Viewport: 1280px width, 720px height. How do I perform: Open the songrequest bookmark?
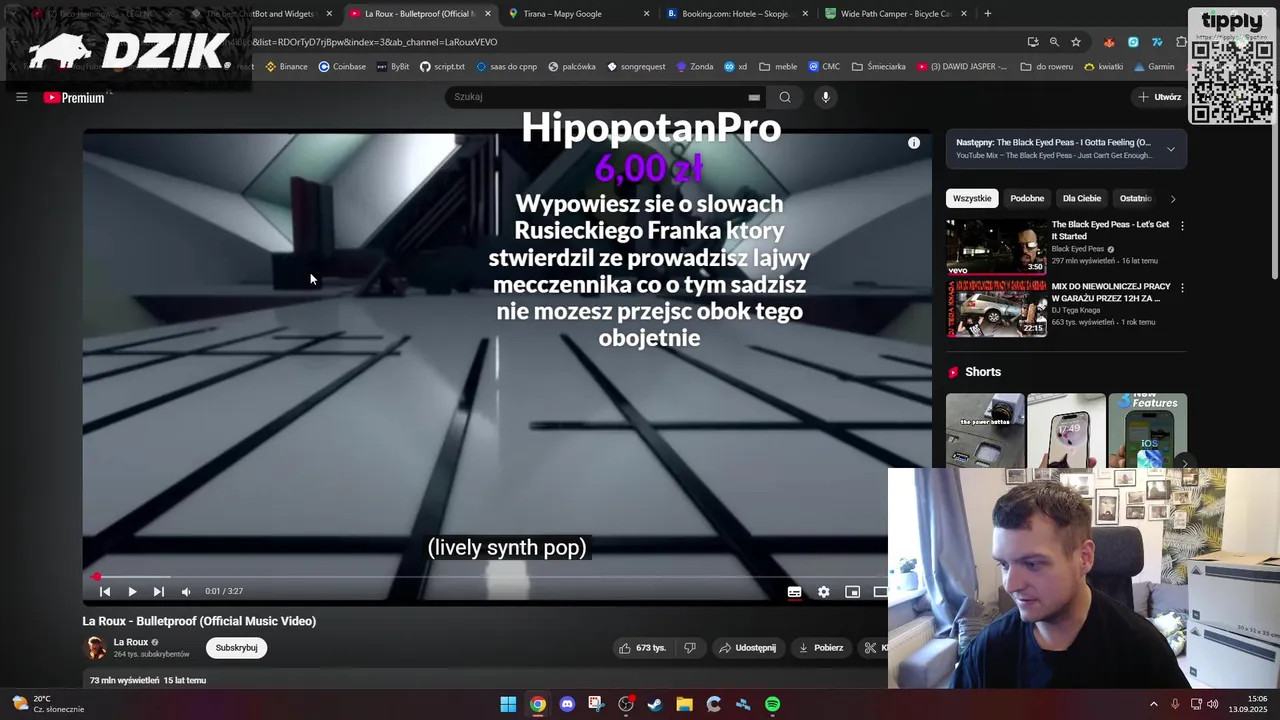[x=636, y=67]
